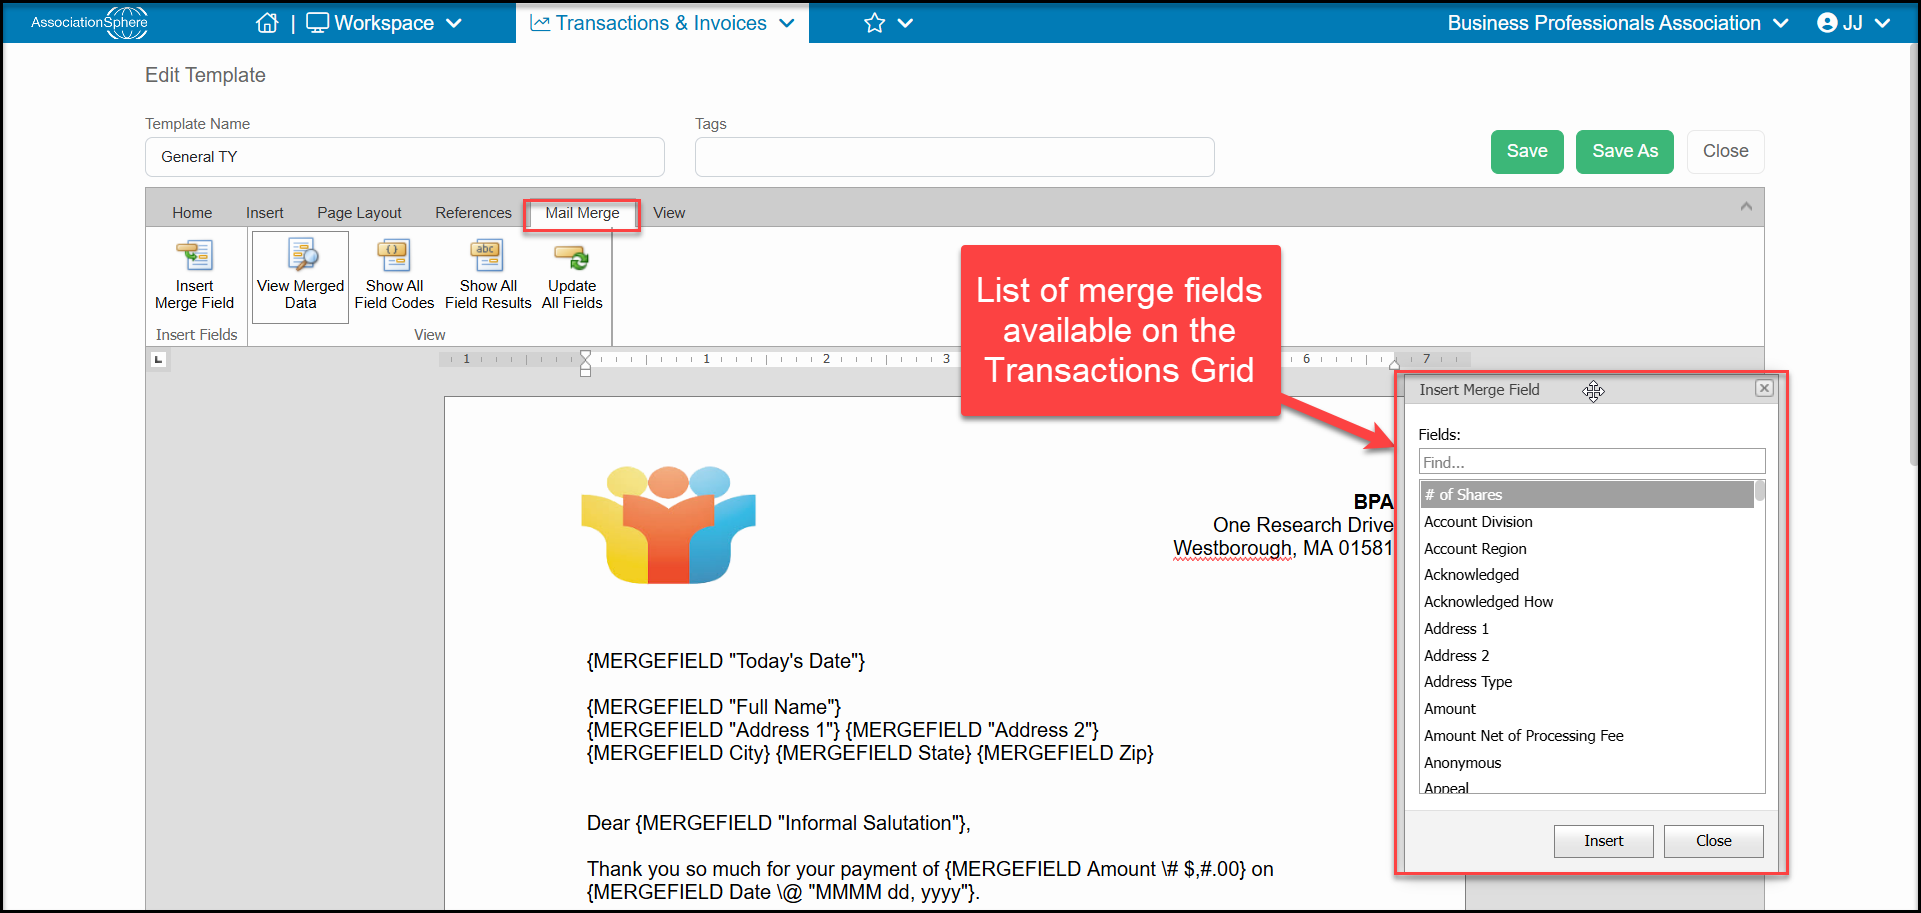Open the References ribbon tab
This screenshot has width=1921, height=913.
(473, 213)
